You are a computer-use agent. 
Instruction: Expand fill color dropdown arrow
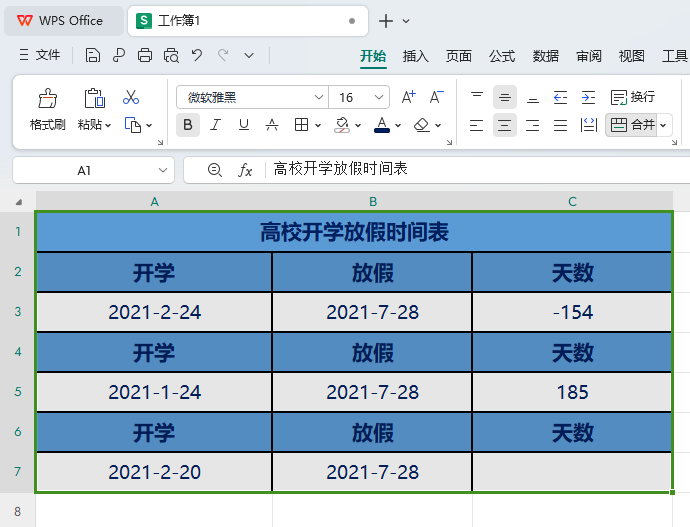pos(358,125)
